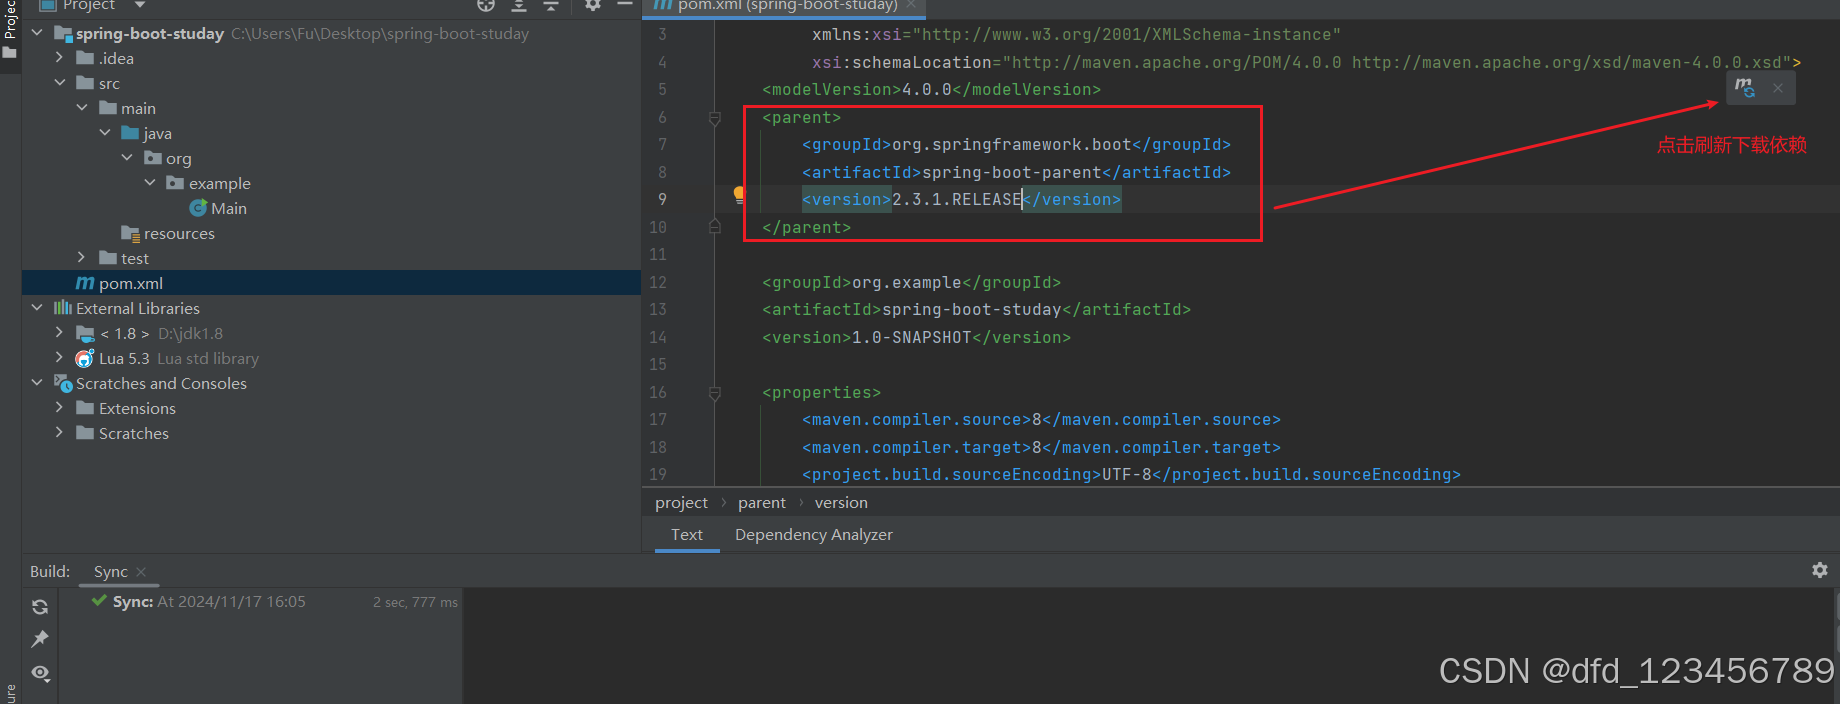Collapse the org package
This screenshot has width=1840, height=704.
[127, 158]
